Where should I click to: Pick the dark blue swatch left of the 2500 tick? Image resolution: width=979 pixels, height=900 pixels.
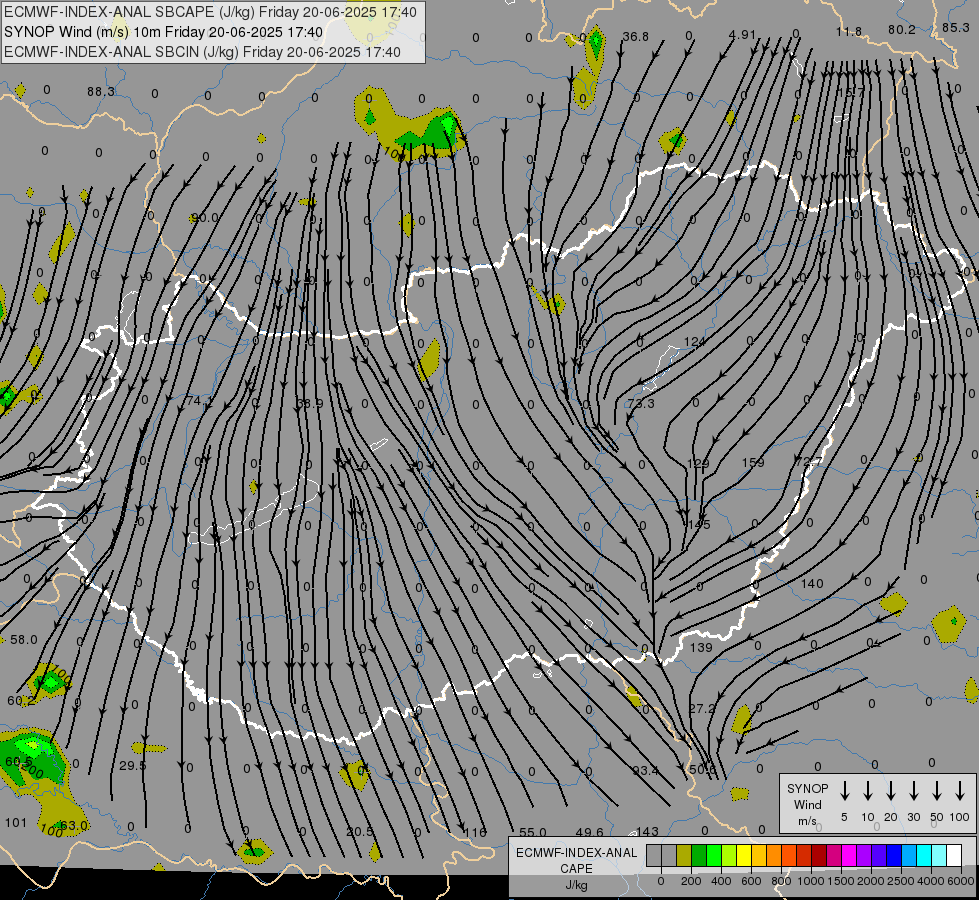pos(893,856)
